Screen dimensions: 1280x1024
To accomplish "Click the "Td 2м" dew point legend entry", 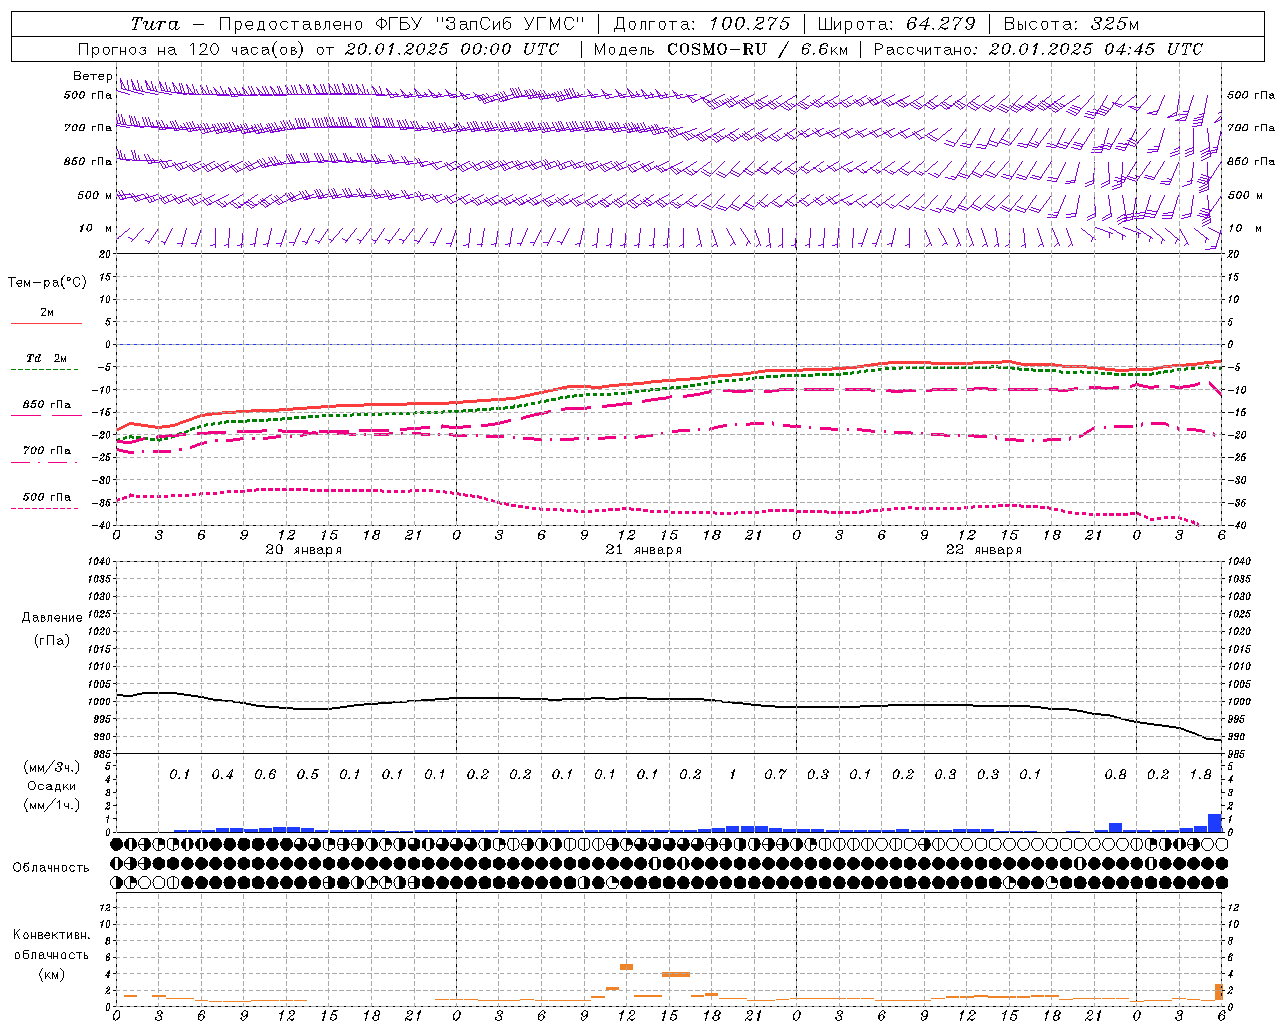I will click(x=47, y=358).
